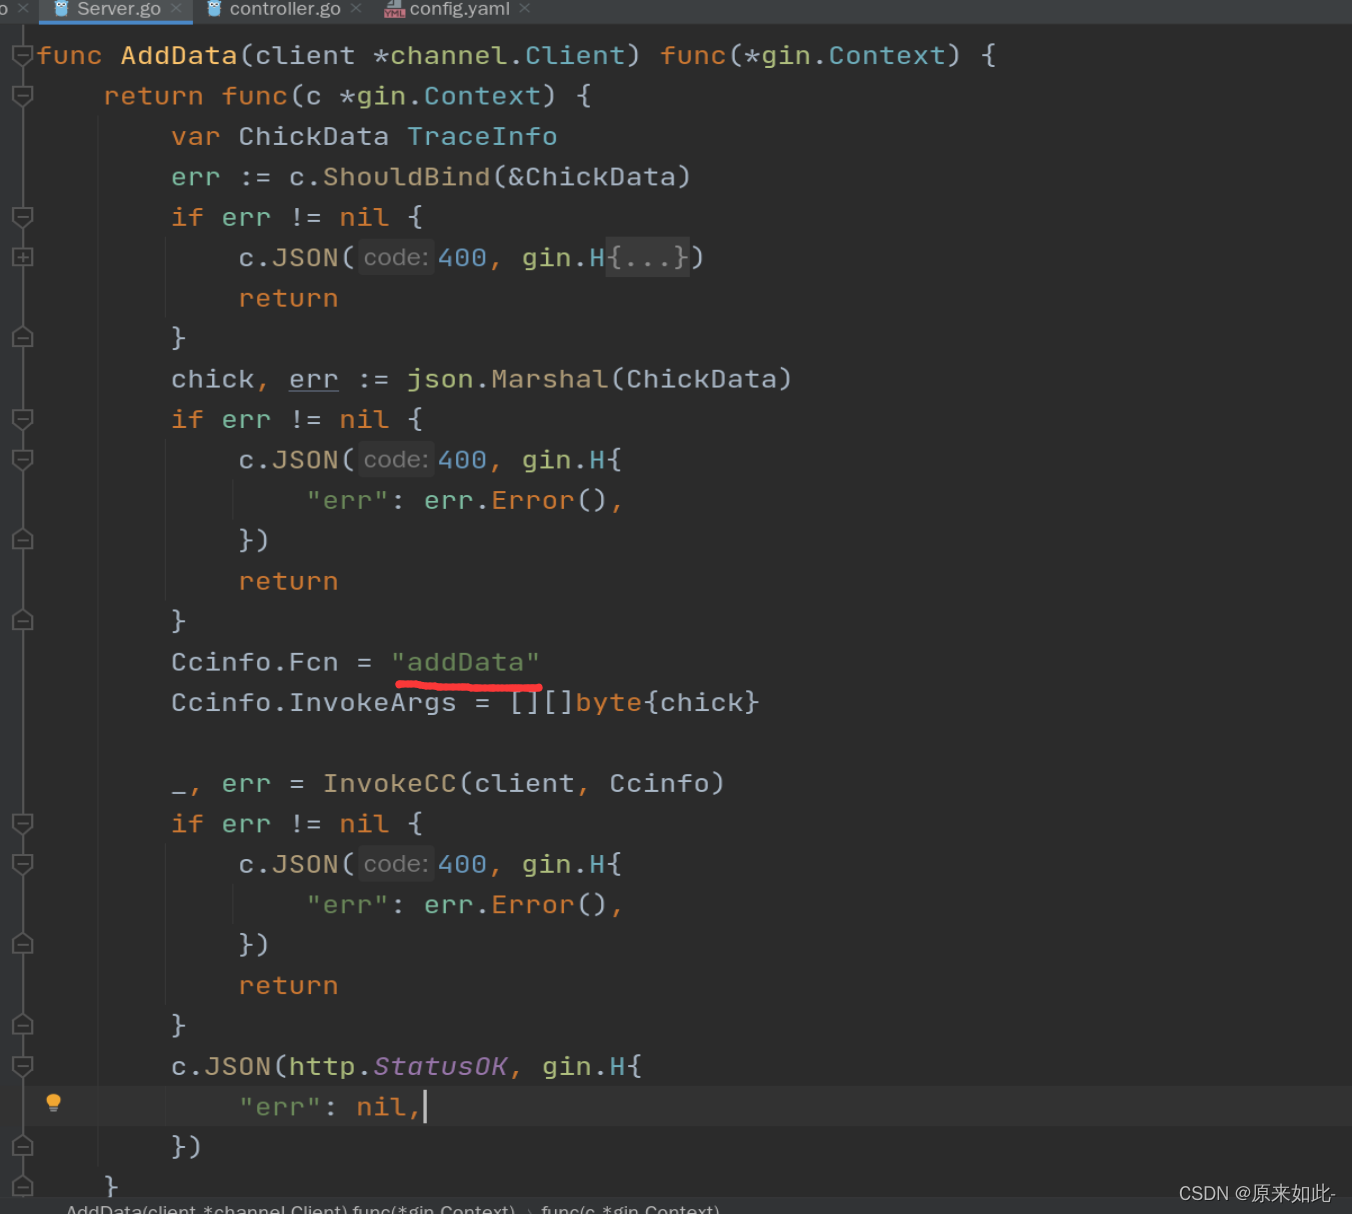1352x1214 pixels.
Task: Open the controller.go tab
Action: pyautogui.click(x=285, y=9)
